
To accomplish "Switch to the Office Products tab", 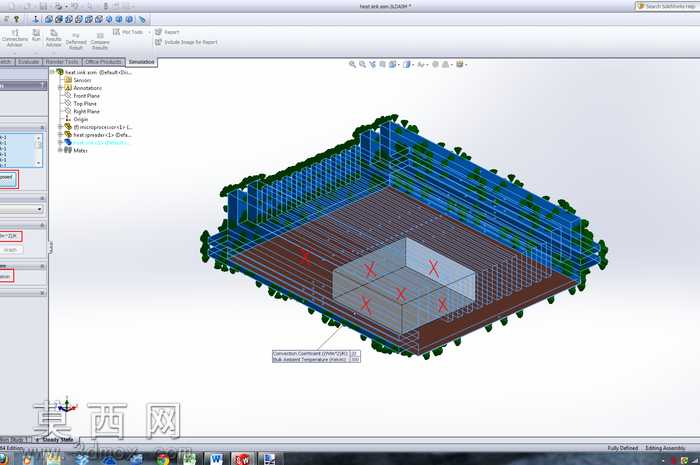I will coord(103,62).
